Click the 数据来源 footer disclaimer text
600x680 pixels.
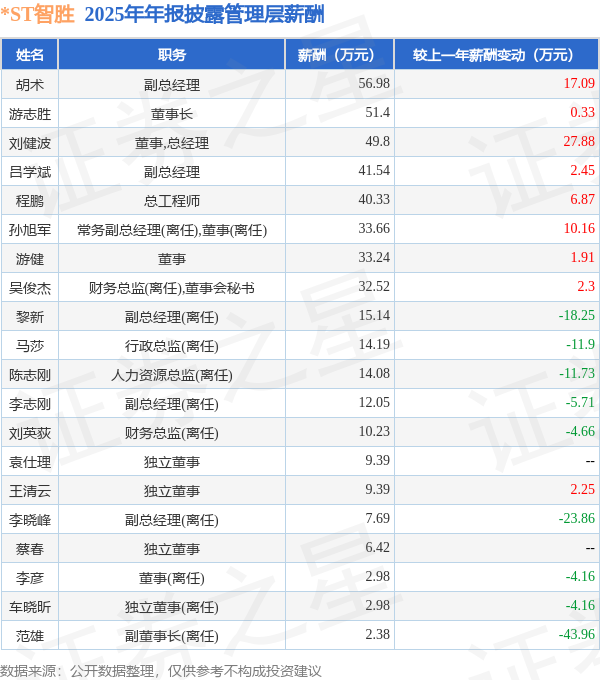pyautogui.click(x=160, y=671)
